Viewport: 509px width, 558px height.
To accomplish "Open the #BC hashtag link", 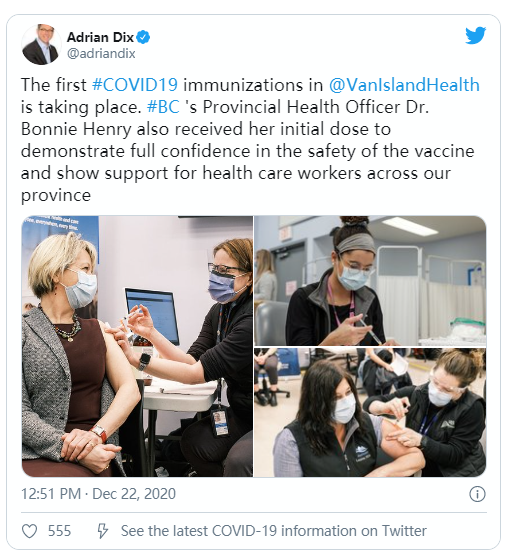I will (x=163, y=107).
